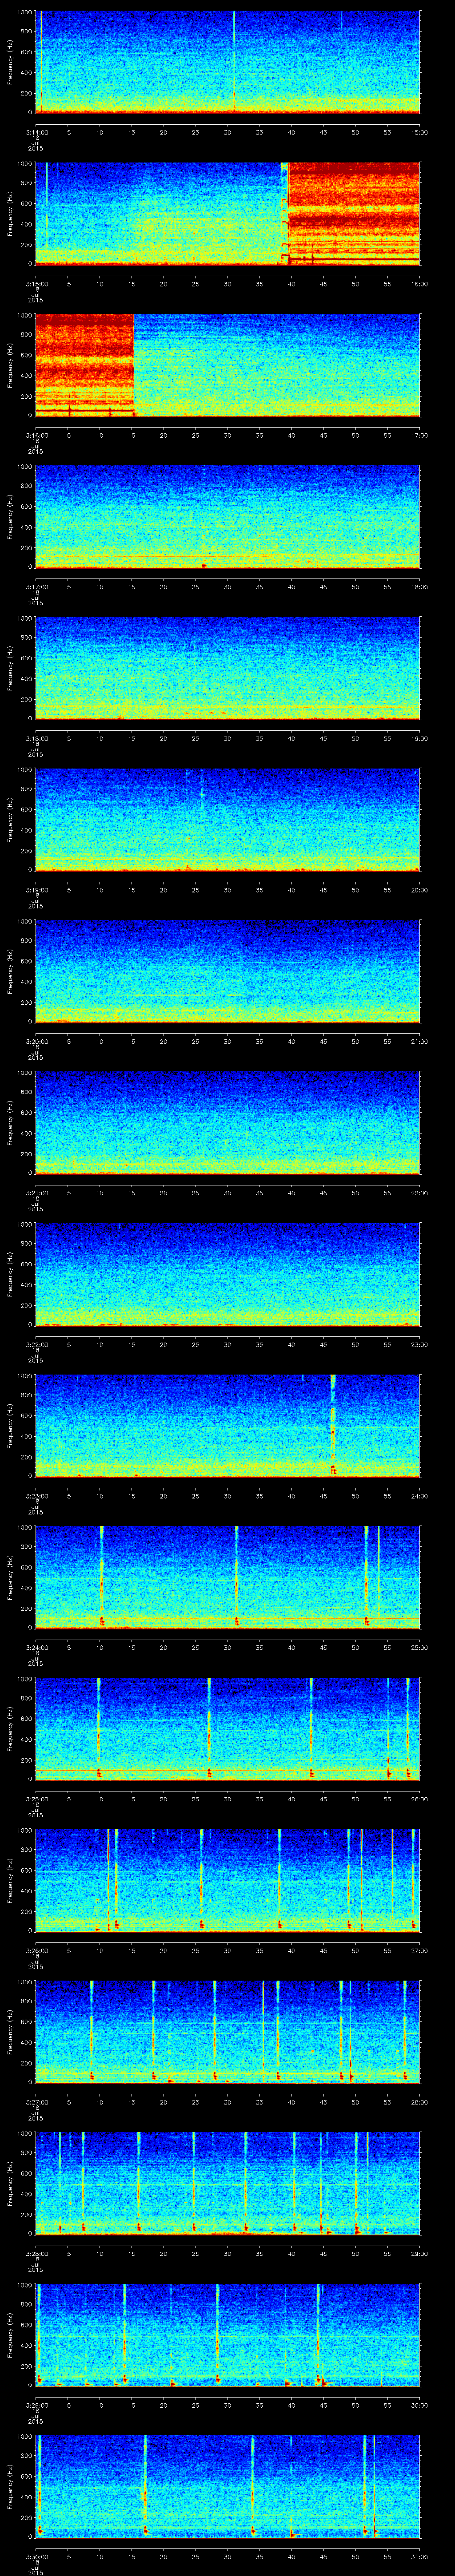The image size is (455, 2576).
Task: Click the 26:00 end time label
Action: pos(419,1799)
